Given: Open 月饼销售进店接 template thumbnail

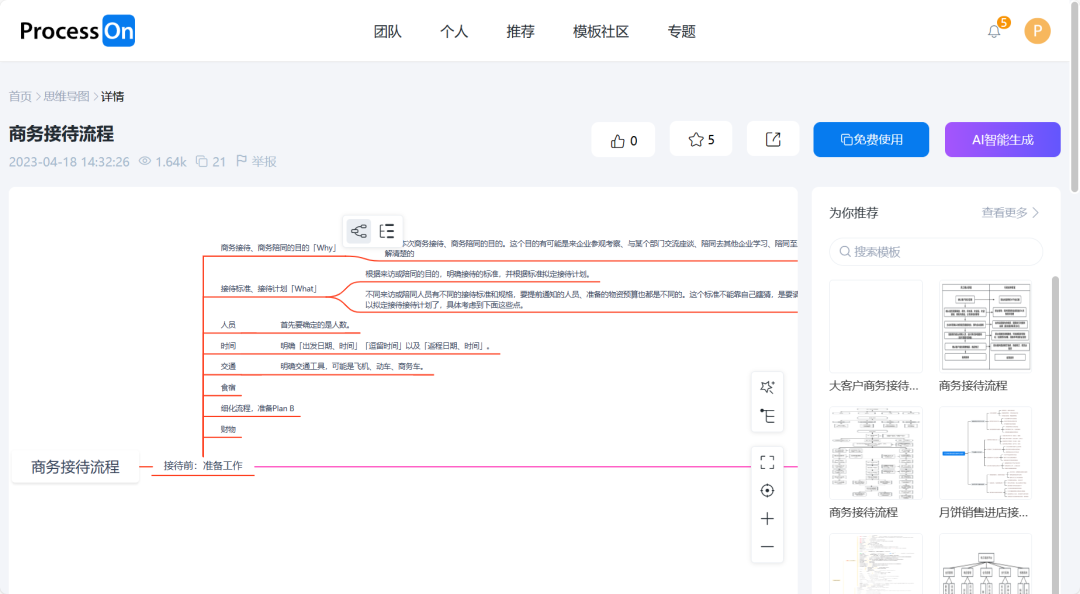Looking at the screenshot, I should click(986, 453).
